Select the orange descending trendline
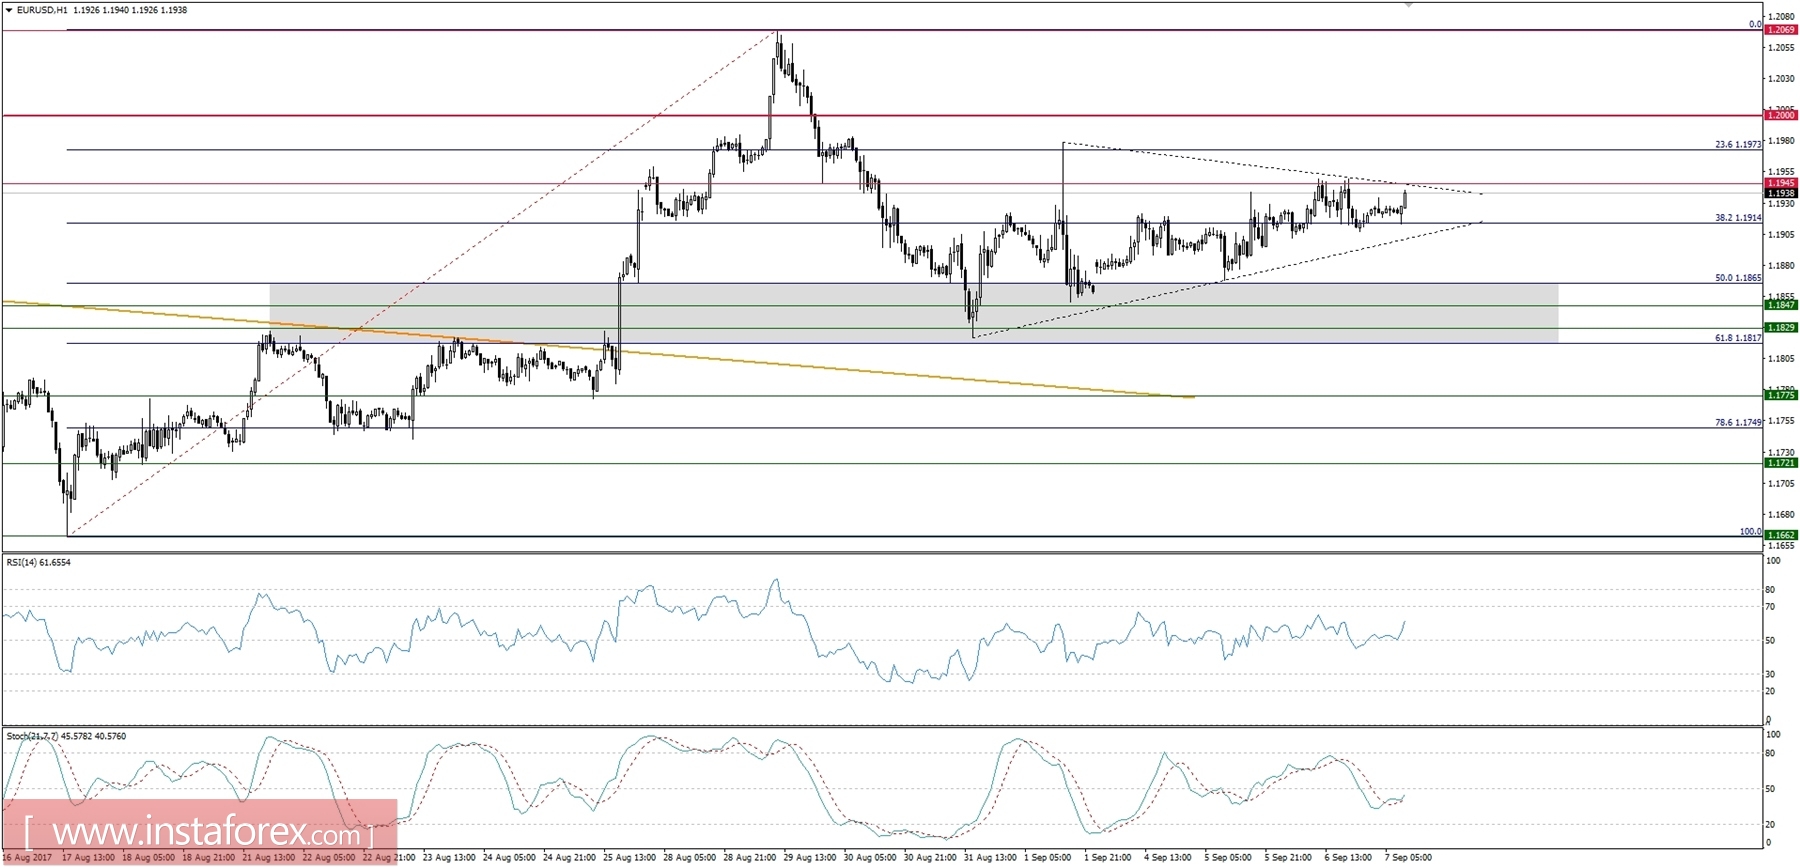Screen dimensions: 1800x868 [597, 349]
